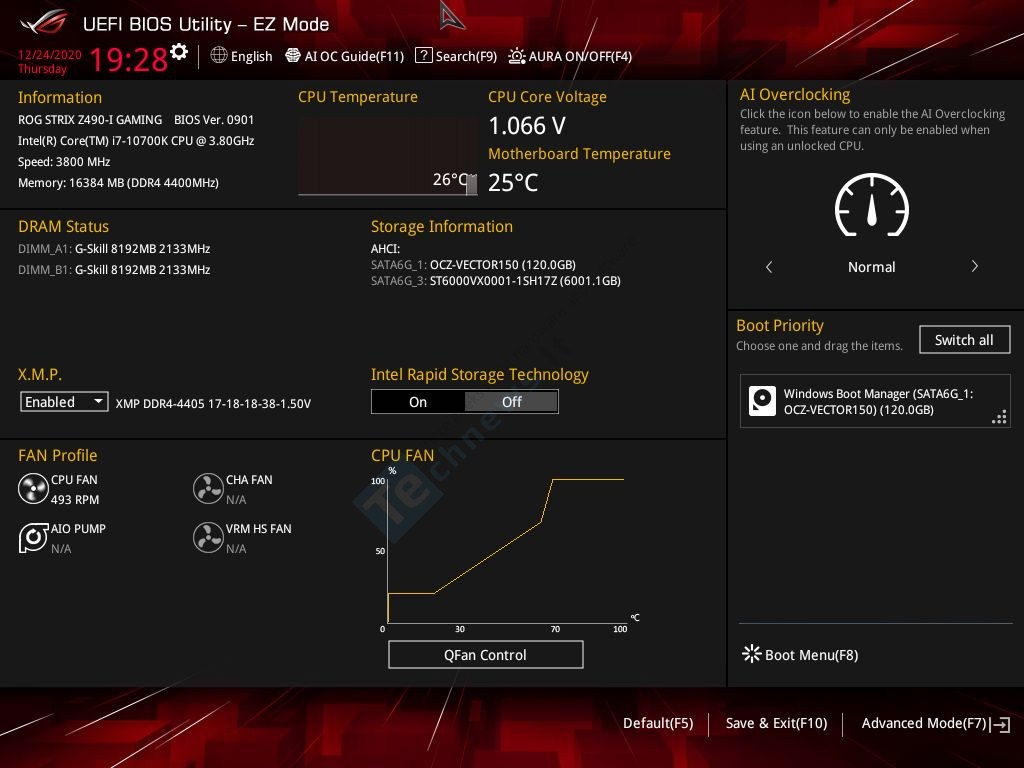
Task: Click the AI OC Guide chip icon
Action: click(293, 56)
